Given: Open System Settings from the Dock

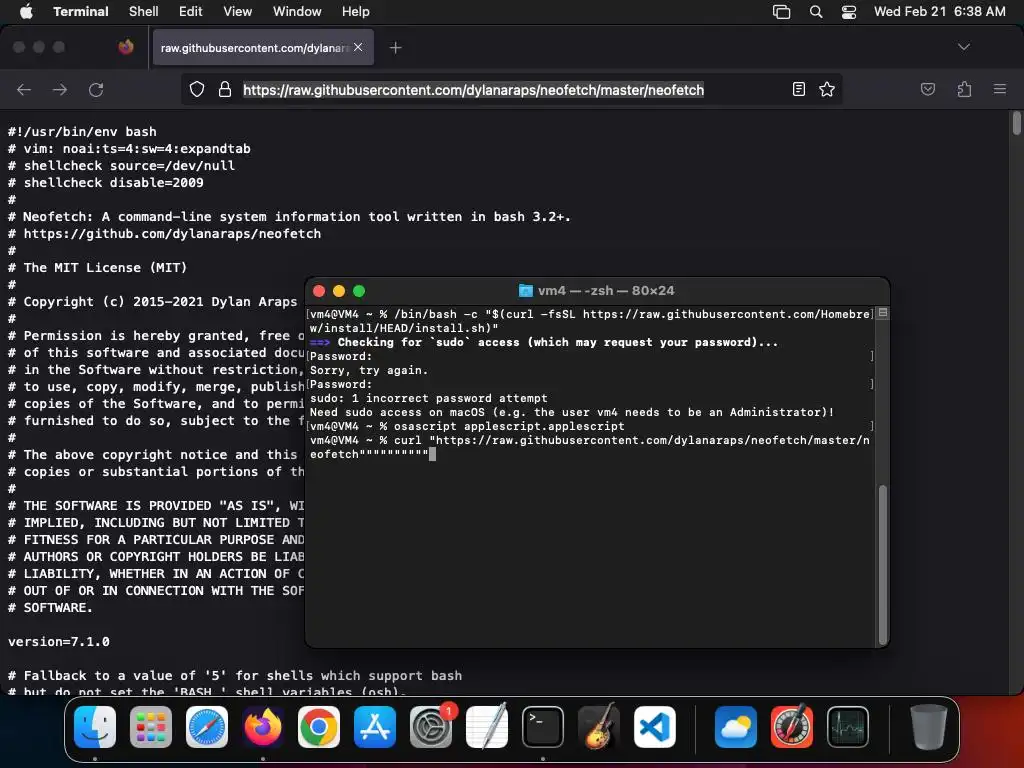Looking at the screenshot, I should pos(431,727).
